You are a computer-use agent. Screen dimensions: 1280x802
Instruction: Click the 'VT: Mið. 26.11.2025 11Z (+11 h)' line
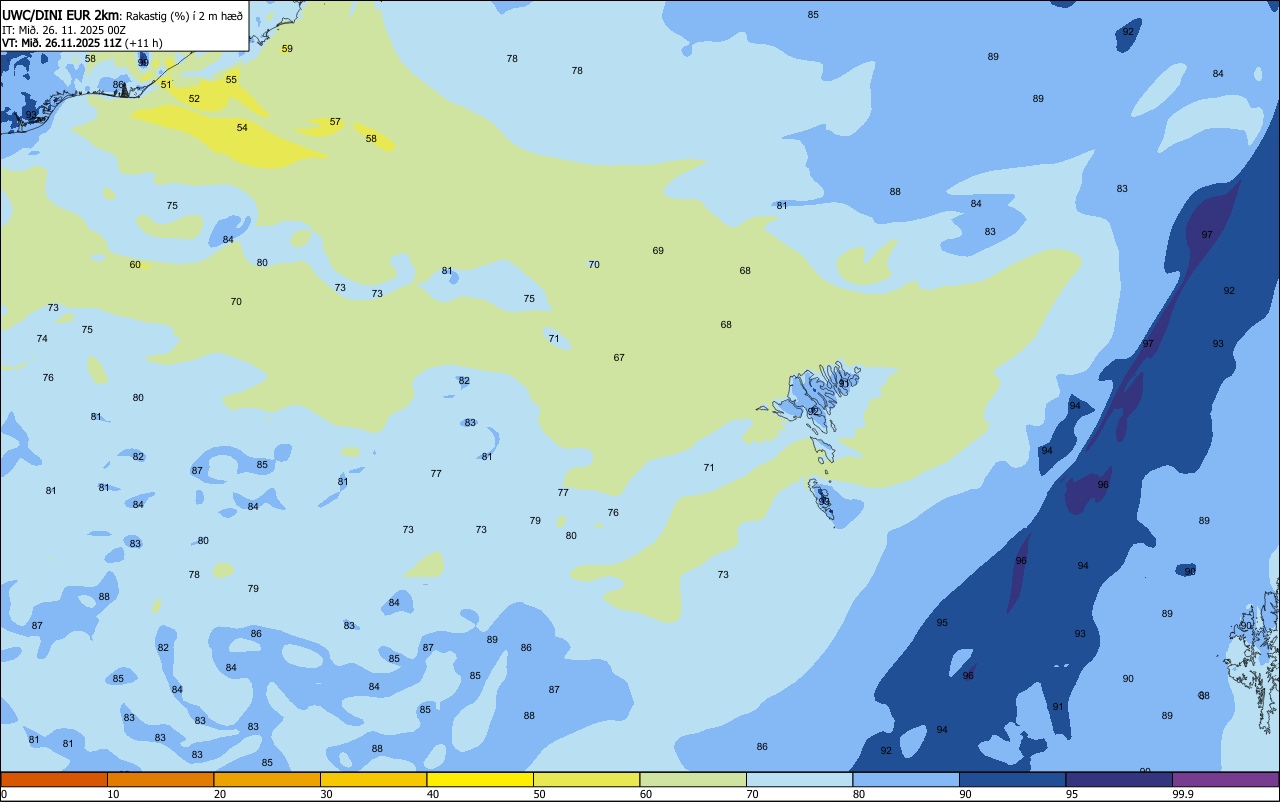[82, 42]
